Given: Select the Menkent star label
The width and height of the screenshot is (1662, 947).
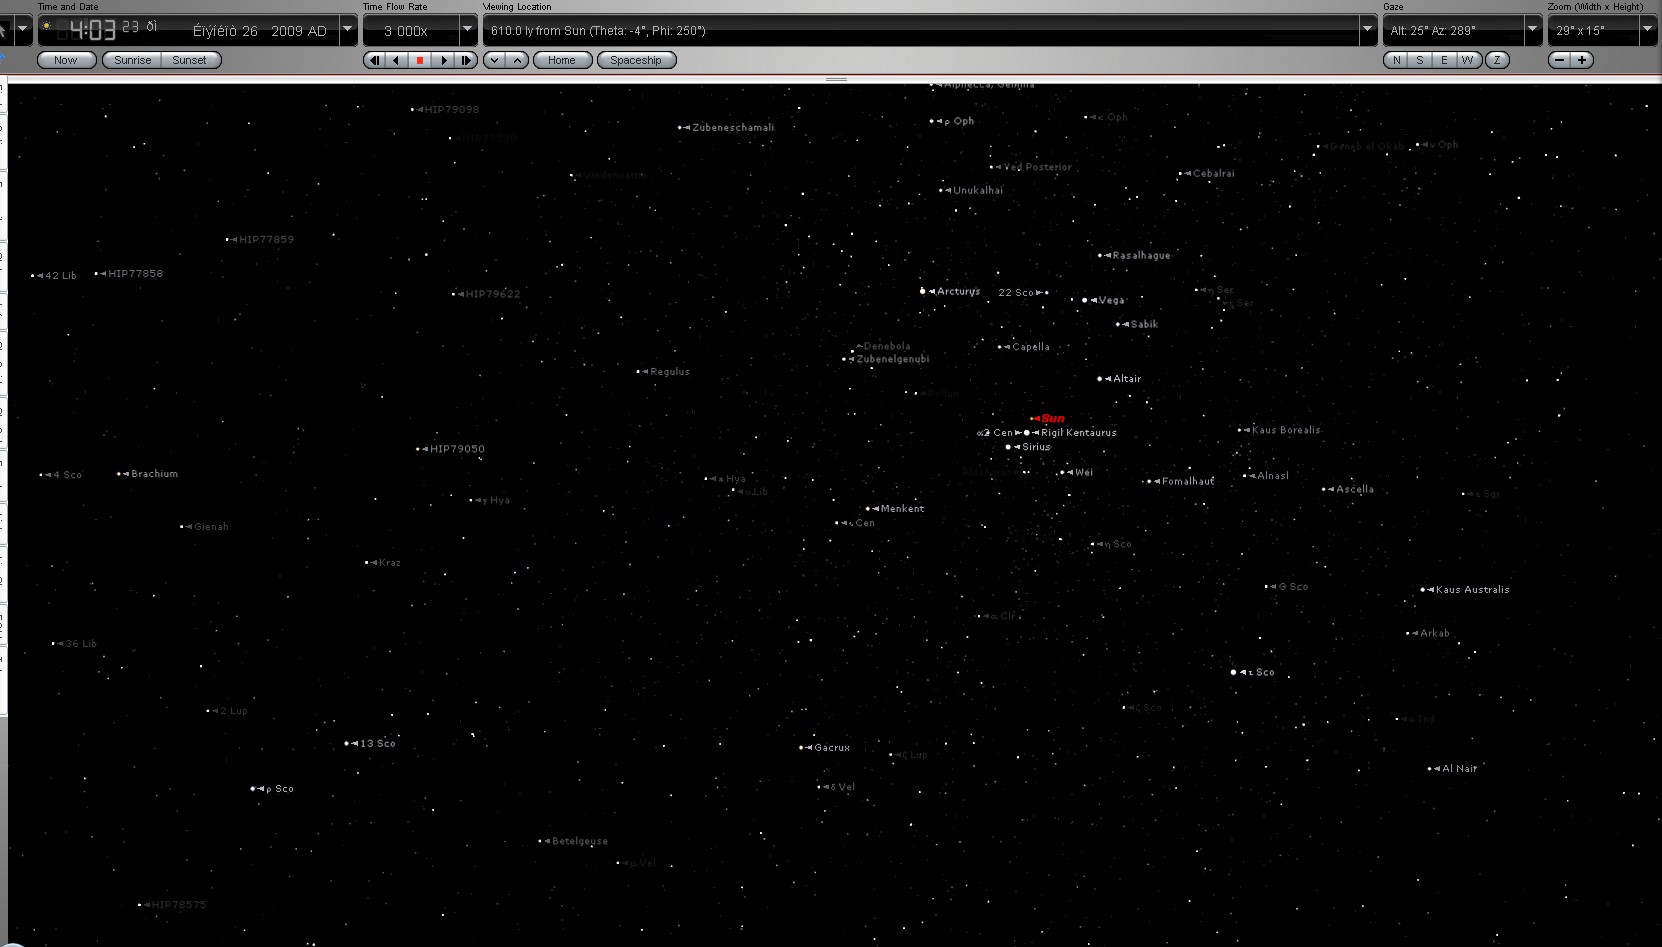Looking at the screenshot, I should pos(902,509).
